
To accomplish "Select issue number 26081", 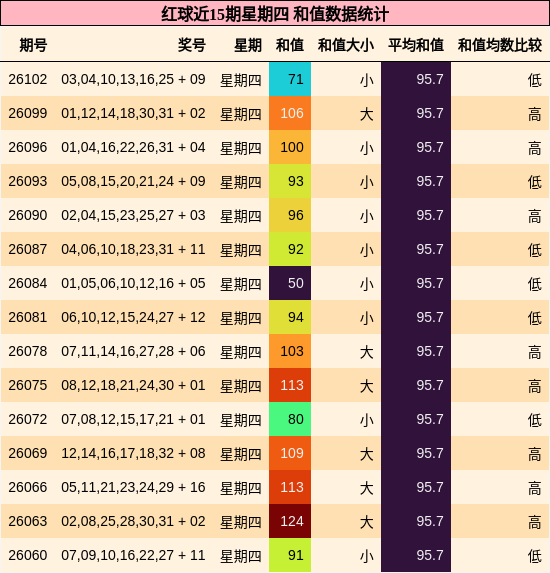I will (x=28, y=317).
